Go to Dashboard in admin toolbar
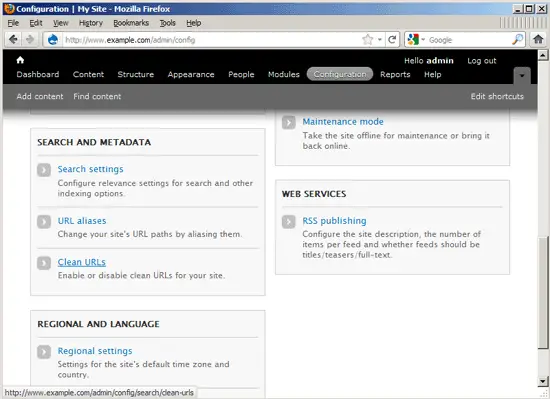The width and height of the screenshot is (550, 399). pyautogui.click(x=38, y=74)
